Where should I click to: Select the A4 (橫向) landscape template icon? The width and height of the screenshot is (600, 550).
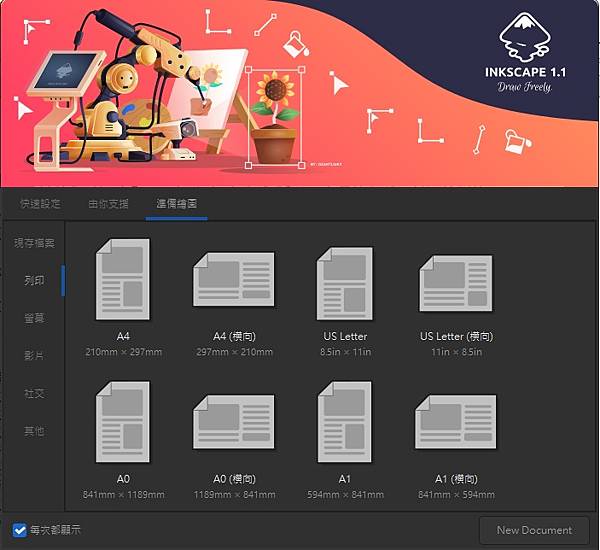click(234, 279)
